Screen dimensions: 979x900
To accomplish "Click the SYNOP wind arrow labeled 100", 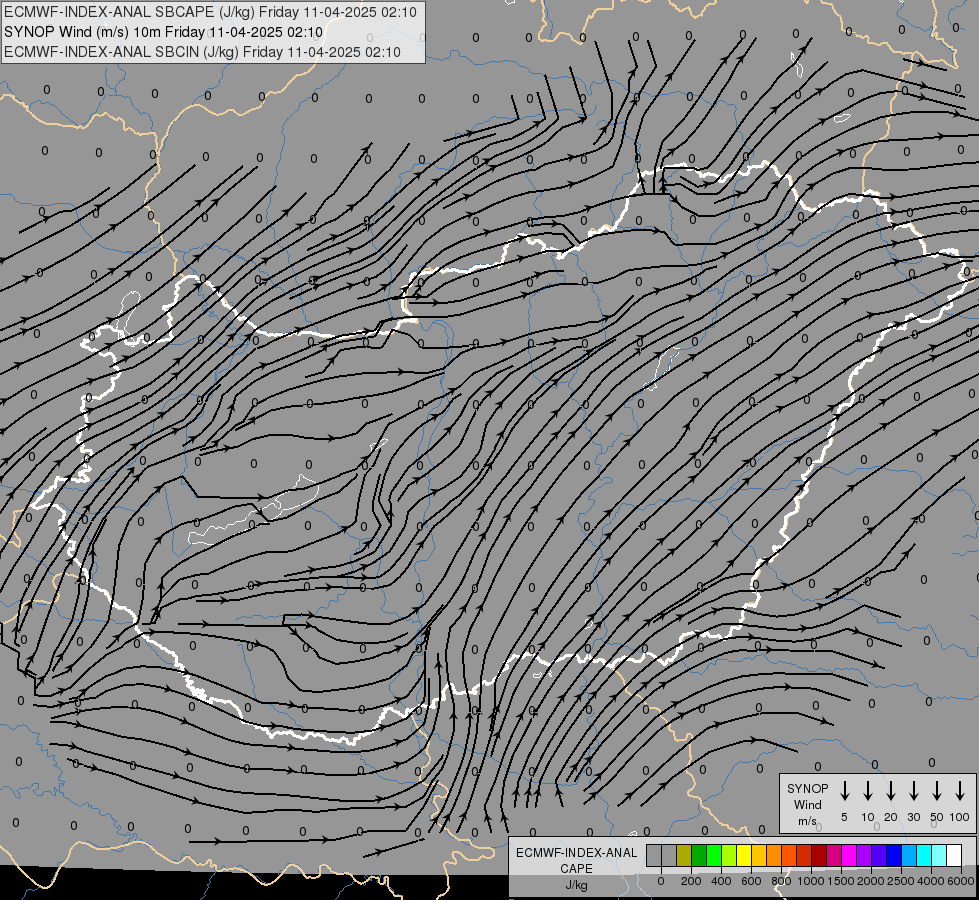I will click(x=960, y=791).
